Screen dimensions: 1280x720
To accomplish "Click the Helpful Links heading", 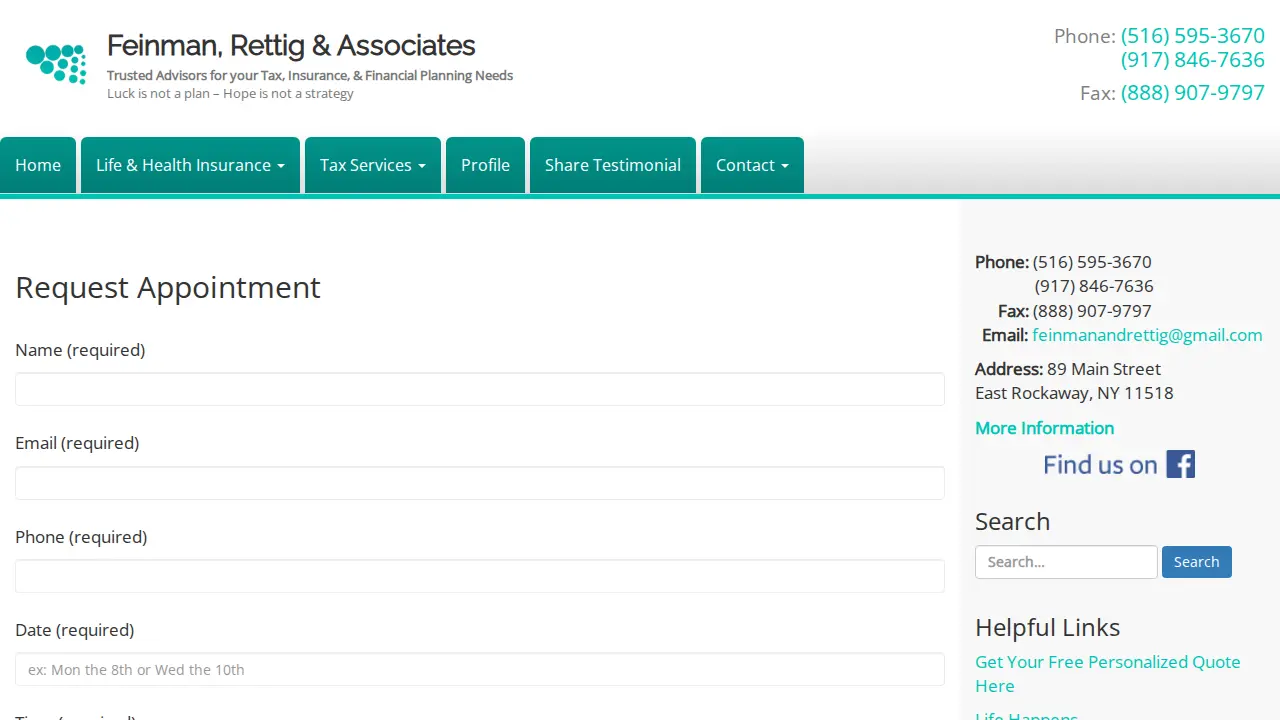I will pyautogui.click(x=1047, y=627).
